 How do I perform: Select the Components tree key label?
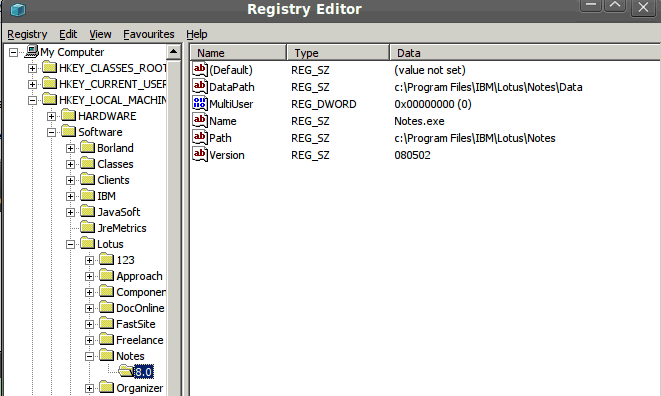click(x=141, y=292)
